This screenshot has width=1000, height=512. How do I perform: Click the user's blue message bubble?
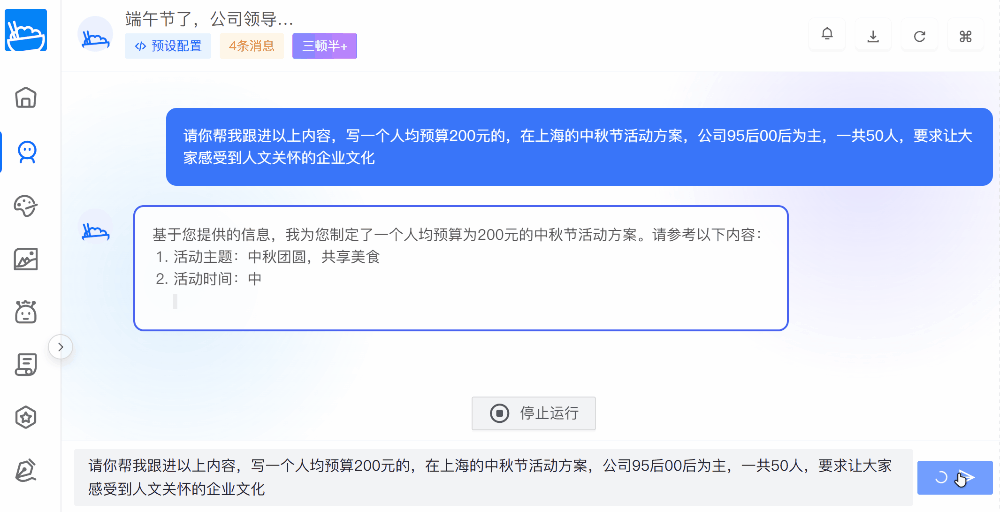tap(579, 147)
